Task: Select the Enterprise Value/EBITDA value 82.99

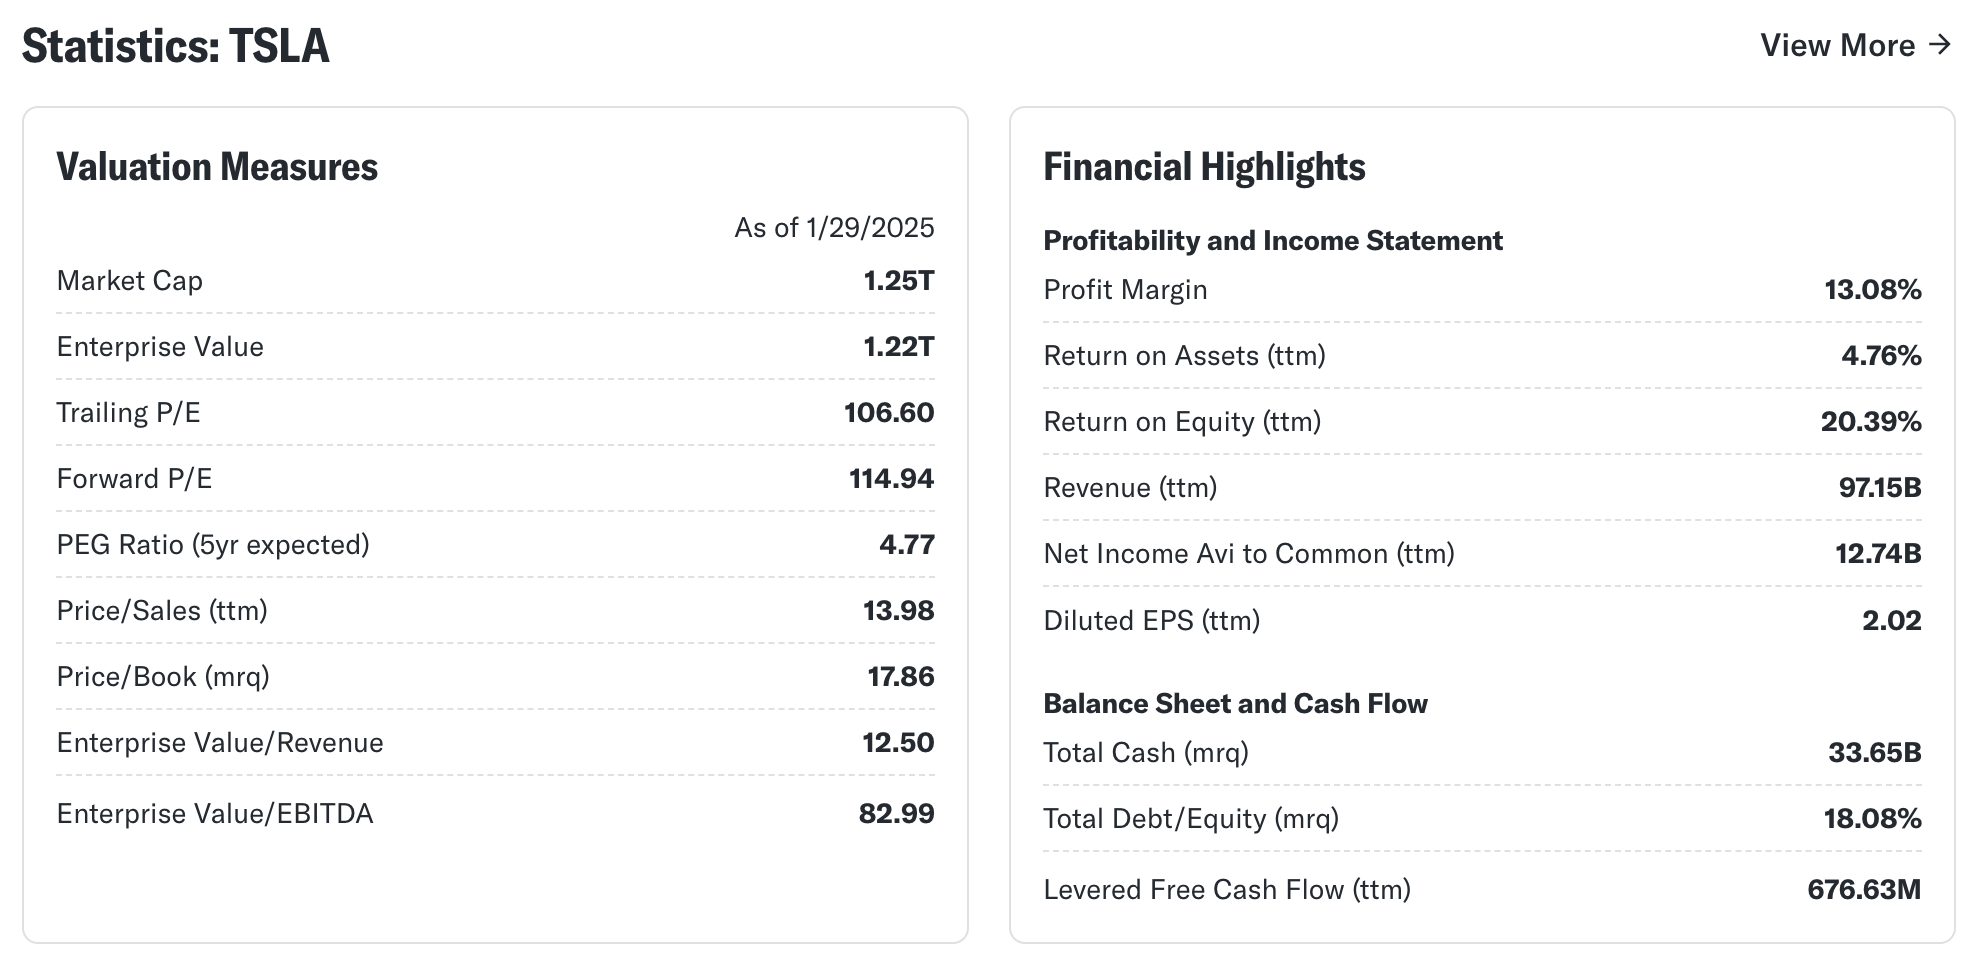Action: click(896, 814)
